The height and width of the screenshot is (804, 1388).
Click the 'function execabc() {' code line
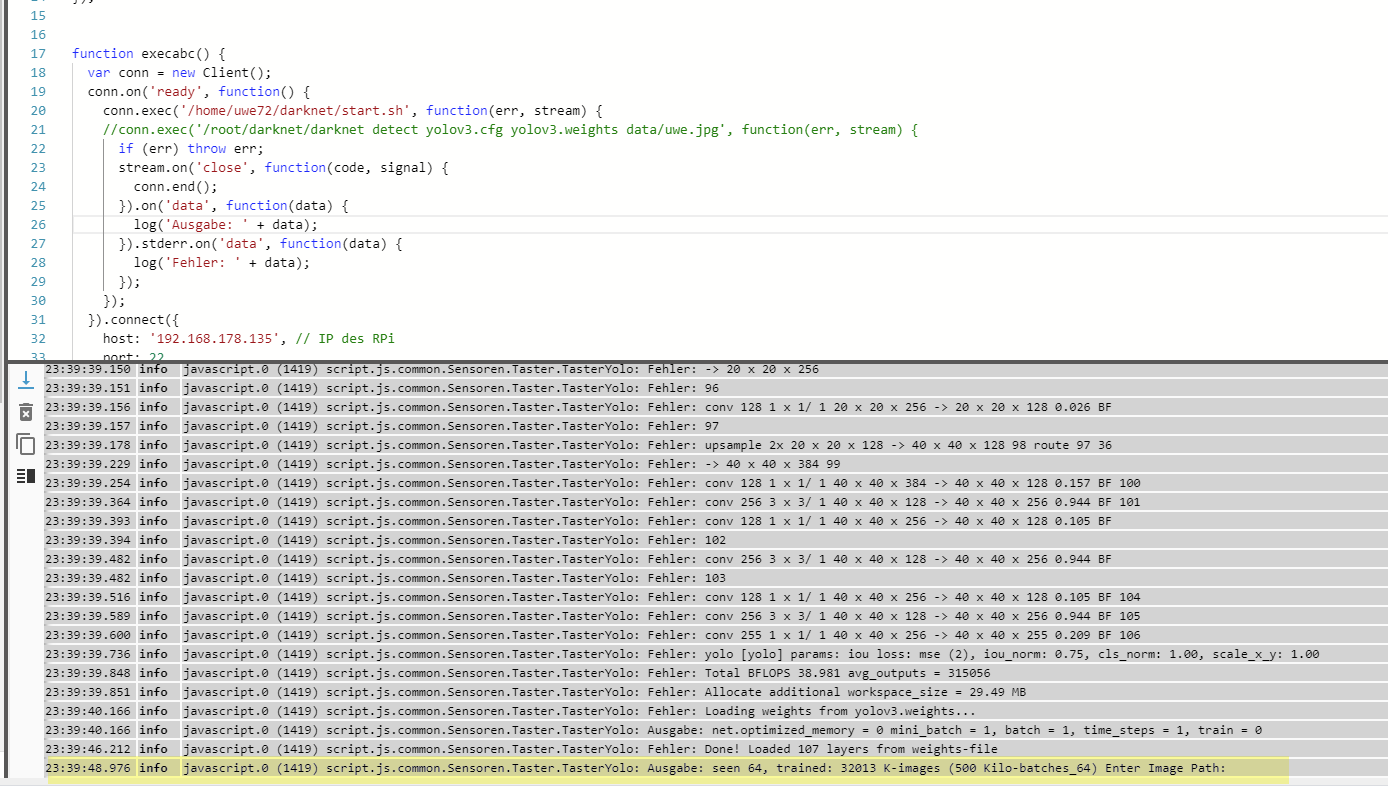pyautogui.click(x=149, y=53)
